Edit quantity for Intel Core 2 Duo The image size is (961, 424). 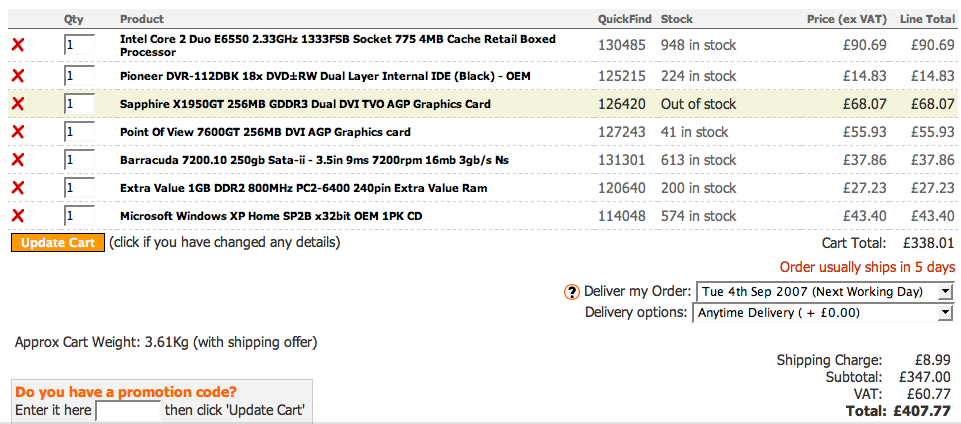coord(79,45)
